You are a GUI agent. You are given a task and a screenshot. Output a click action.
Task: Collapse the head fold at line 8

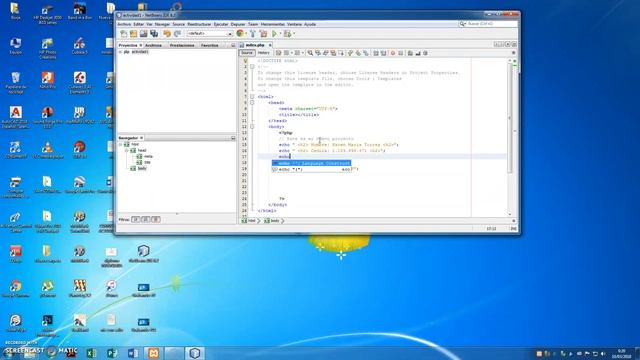252,103
